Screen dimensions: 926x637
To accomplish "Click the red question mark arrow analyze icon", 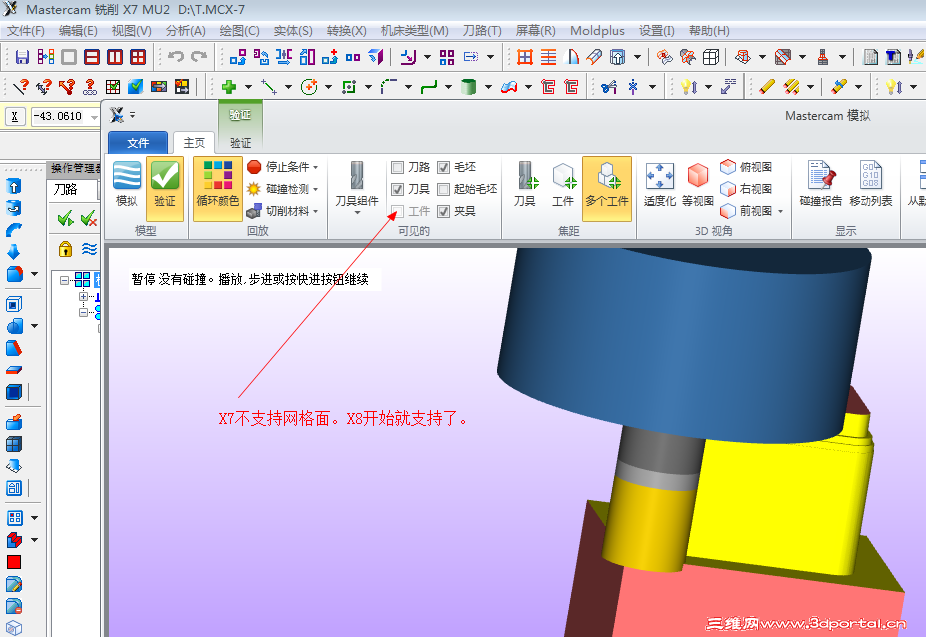I will (21, 87).
